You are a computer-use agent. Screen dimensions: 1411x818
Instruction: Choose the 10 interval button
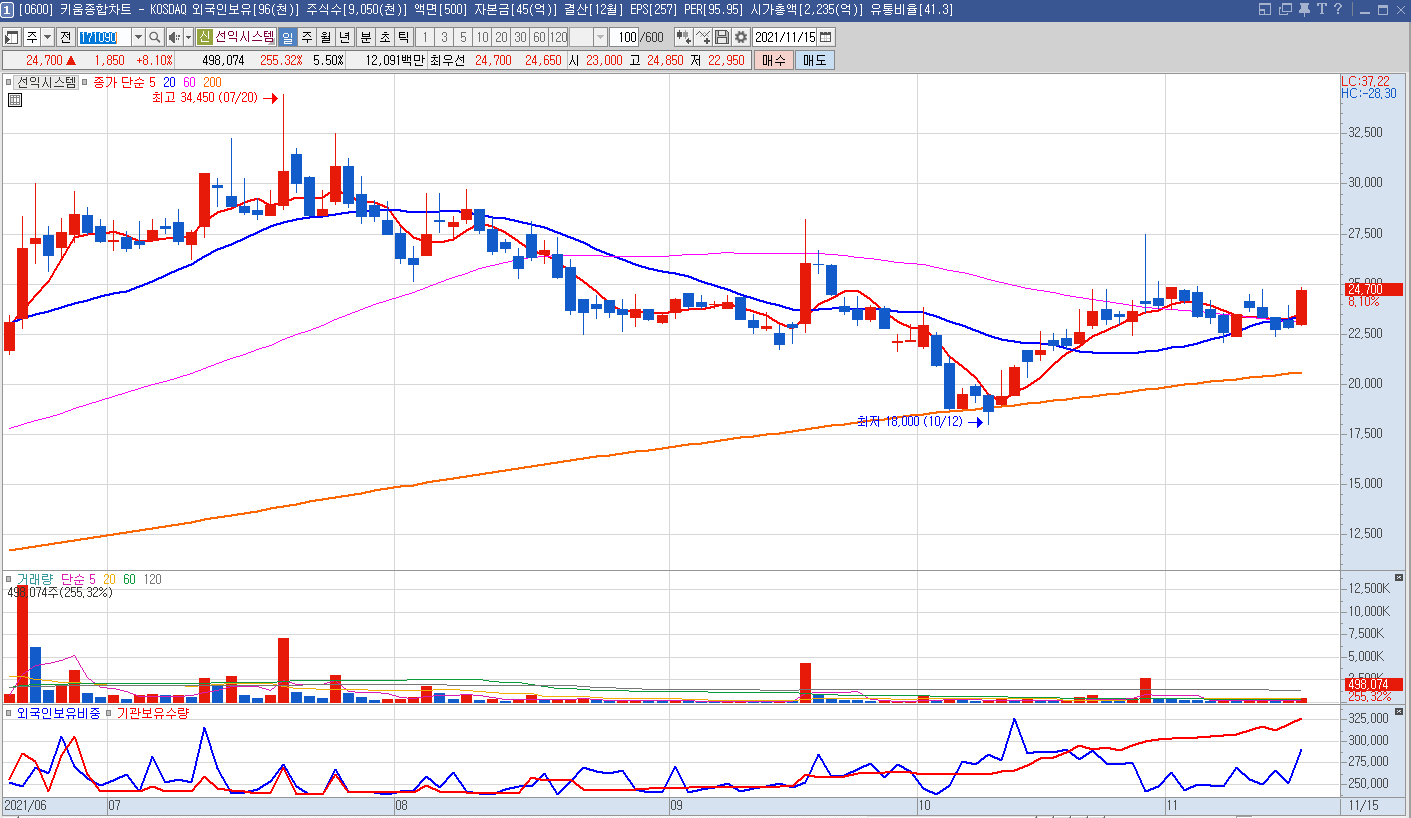pyautogui.click(x=482, y=37)
